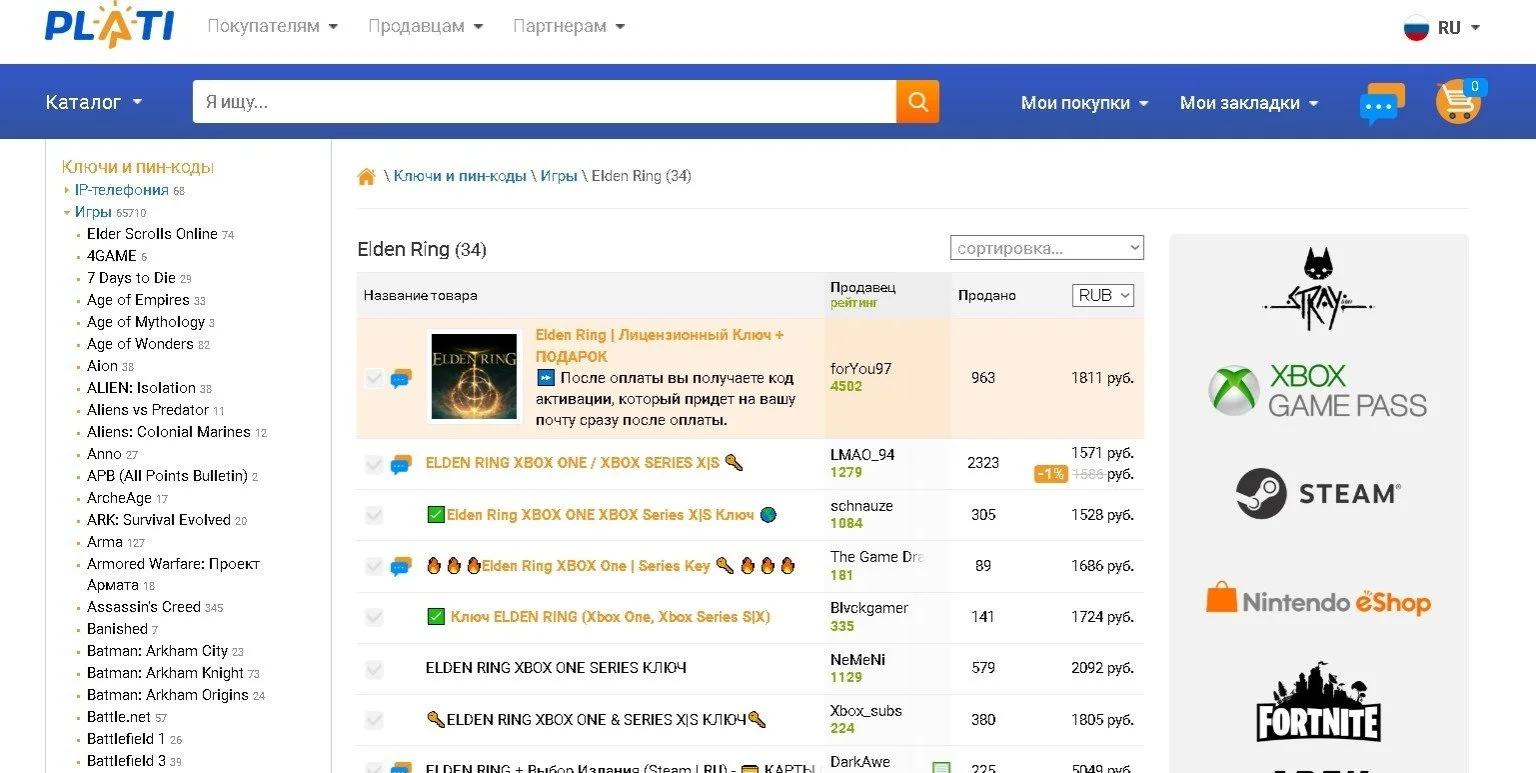1536x773 pixels.
Task: Tick the checkbox in the Xbox_subs row
Action: [x=374, y=720]
